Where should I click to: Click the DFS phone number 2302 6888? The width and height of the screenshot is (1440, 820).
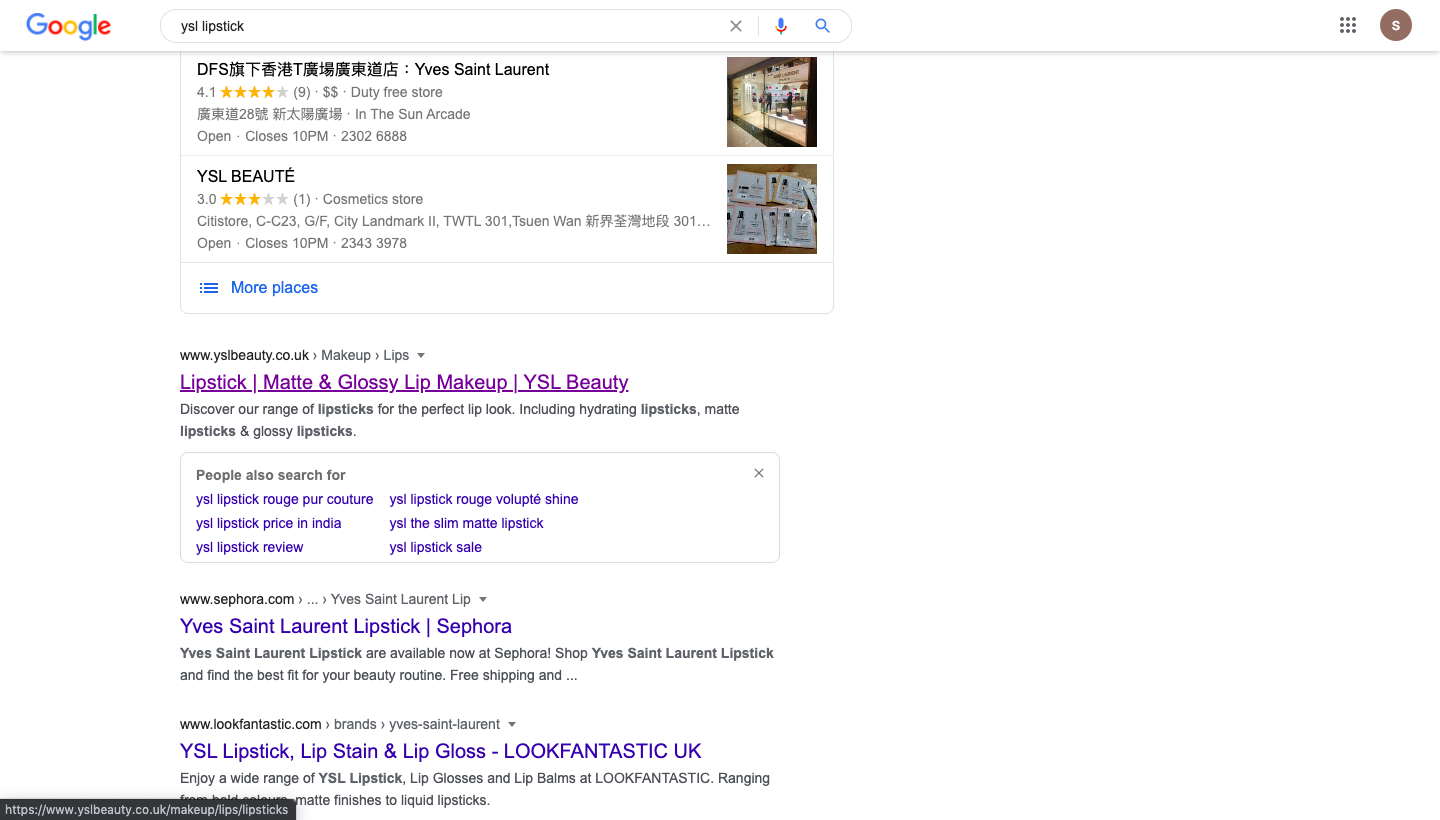point(374,136)
